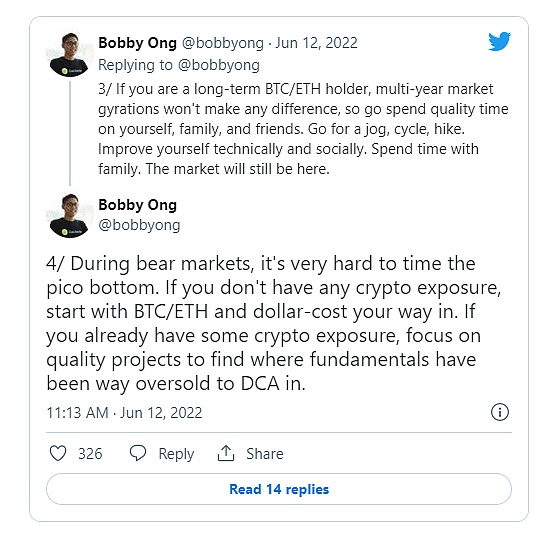This screenshot has height=538, width=555.
Task: Click the Twitter bird logo
Action: tap(499, 41)
